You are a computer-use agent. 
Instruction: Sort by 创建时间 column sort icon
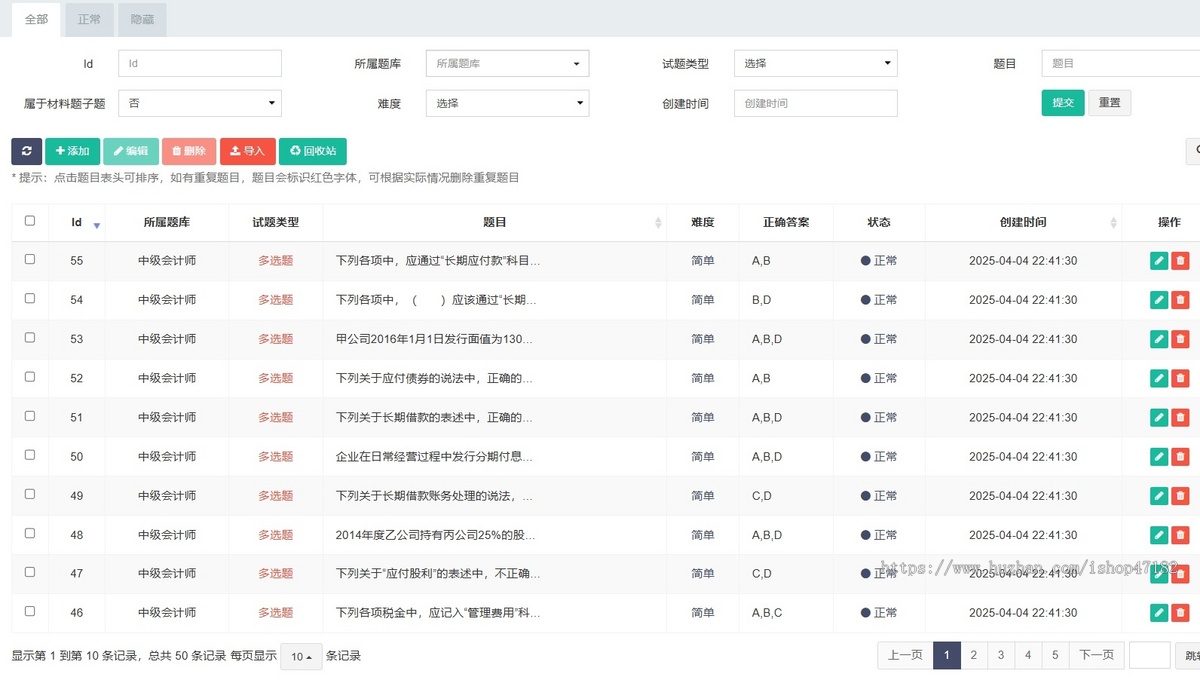[1113, 223]
